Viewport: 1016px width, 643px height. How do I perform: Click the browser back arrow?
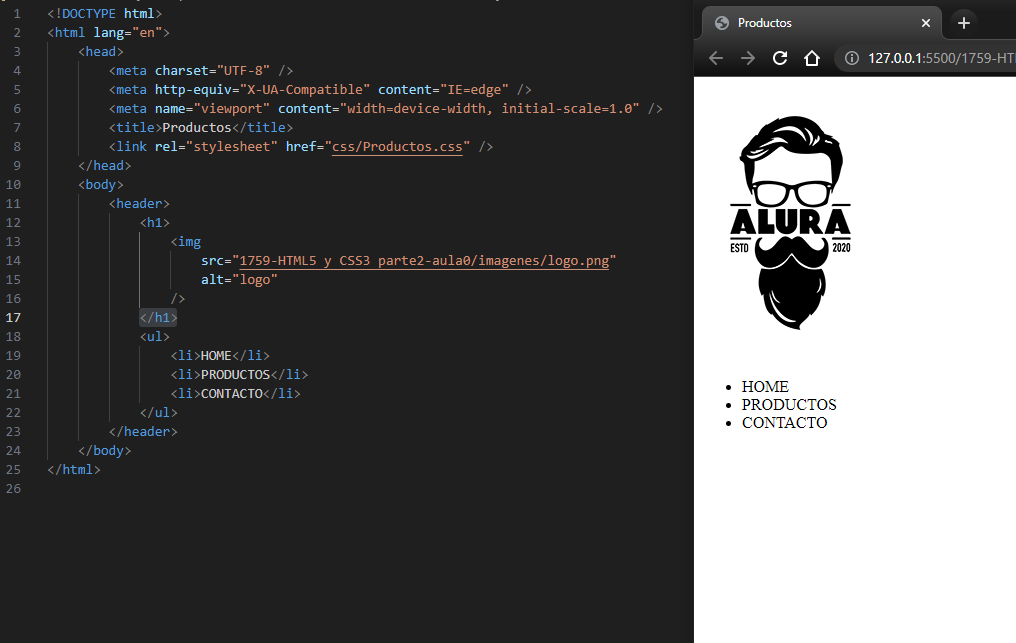[x=715, y=58]
